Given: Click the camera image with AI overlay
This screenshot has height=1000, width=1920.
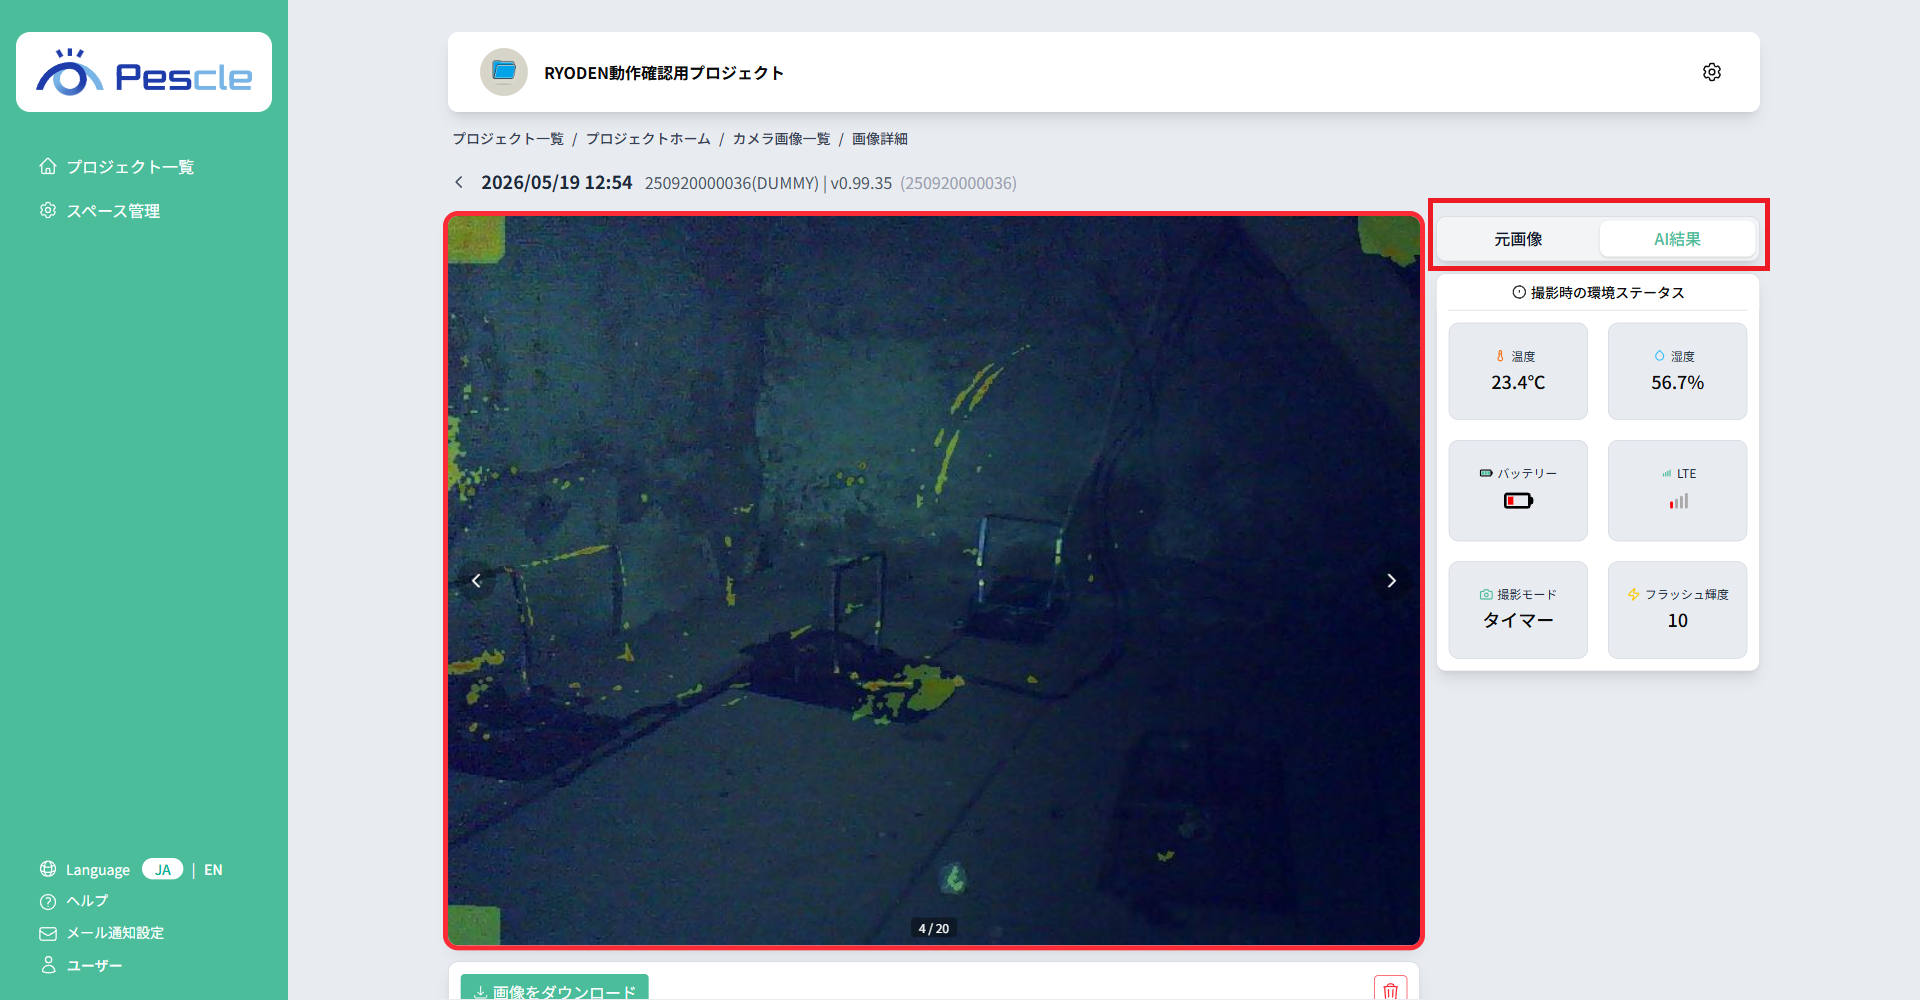Looking at the screenshot, I should point(934,580).
